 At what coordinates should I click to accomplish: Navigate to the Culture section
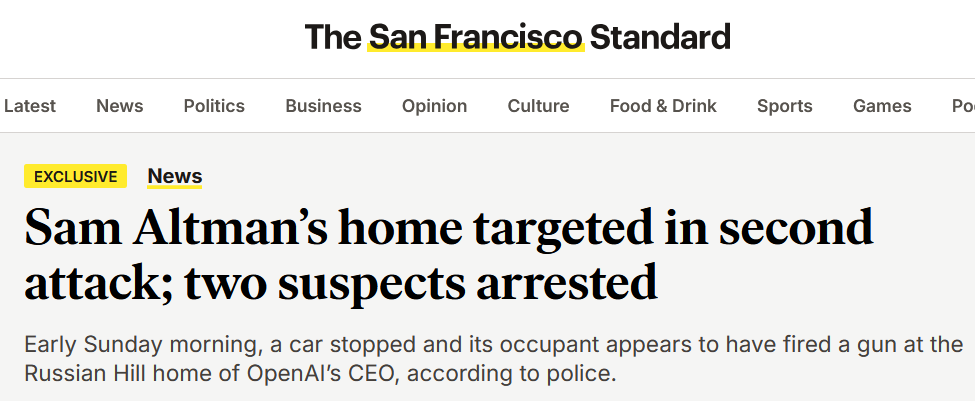click(538, 106)
